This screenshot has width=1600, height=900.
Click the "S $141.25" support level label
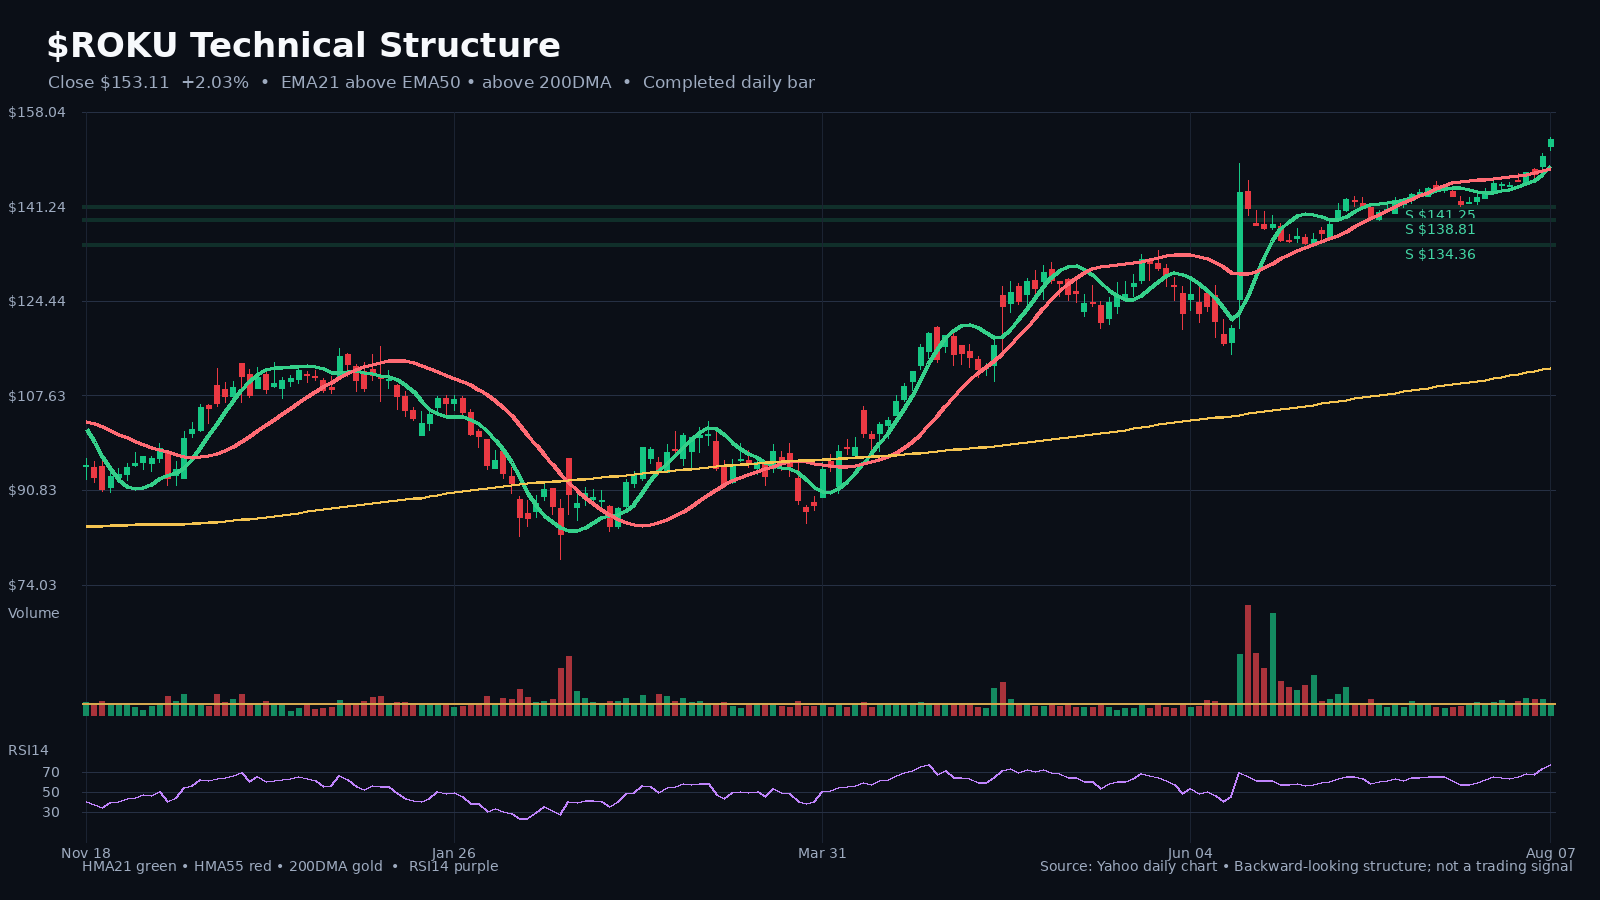[1440, 215]
